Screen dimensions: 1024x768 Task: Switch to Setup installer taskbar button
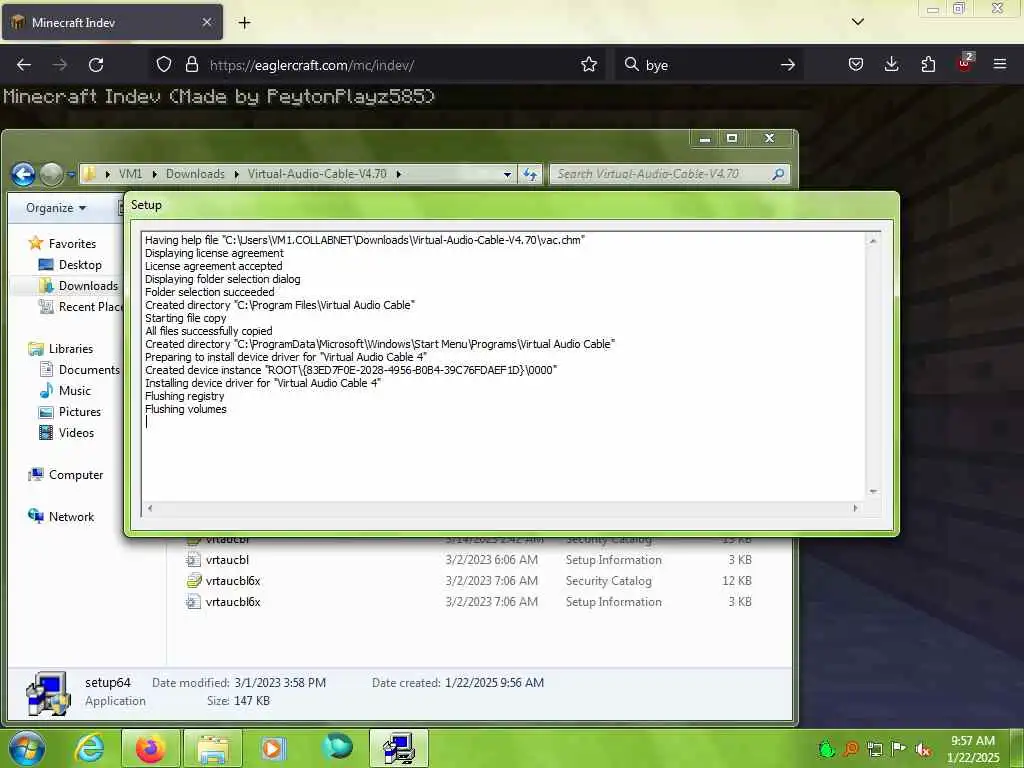[398, 748]
